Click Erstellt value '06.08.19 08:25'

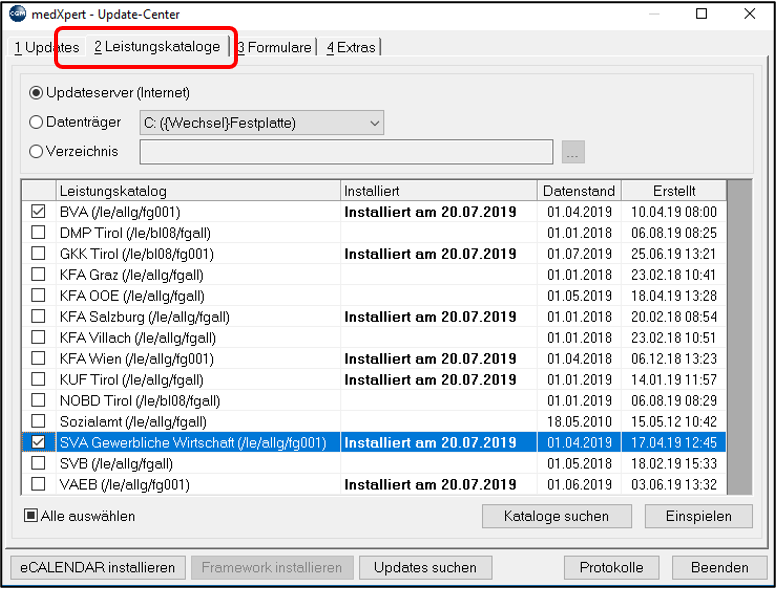pyautogui.click(x=674, y=233)
